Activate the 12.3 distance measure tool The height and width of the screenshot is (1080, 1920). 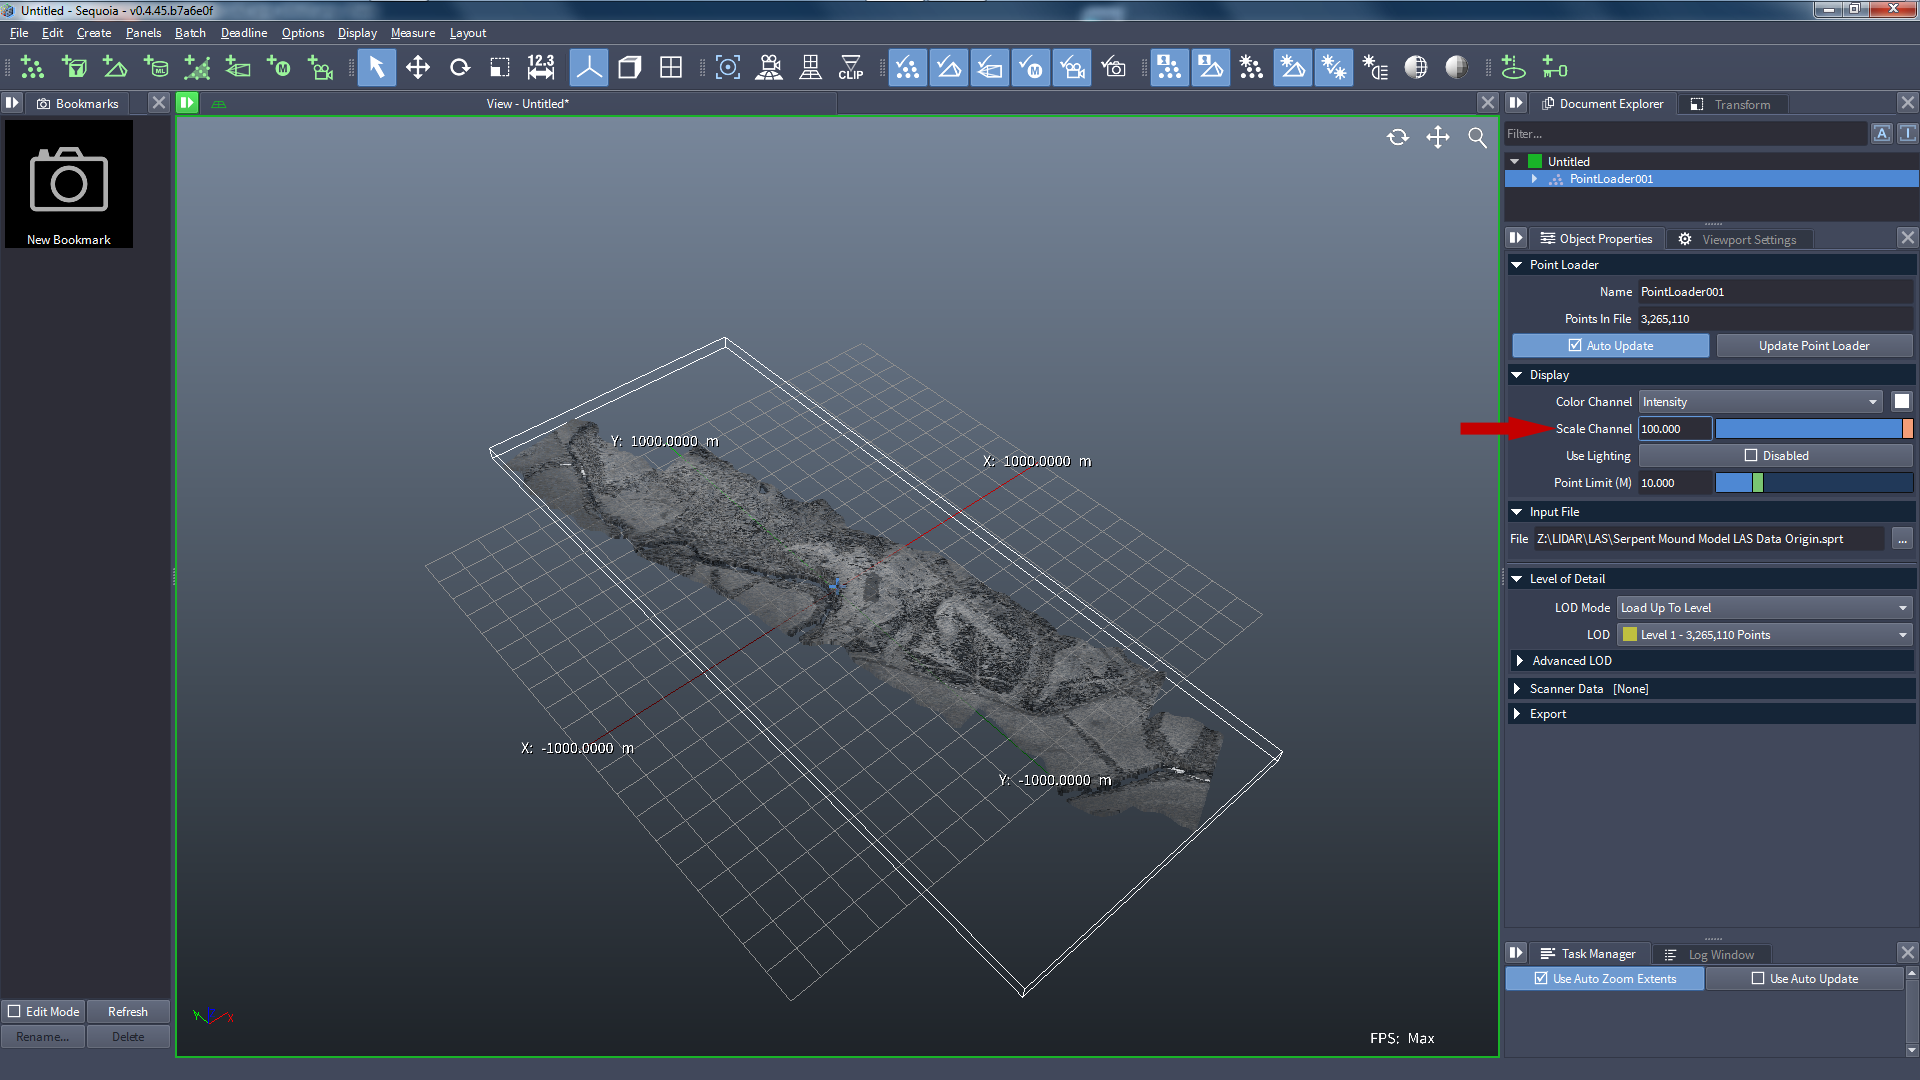540,68
